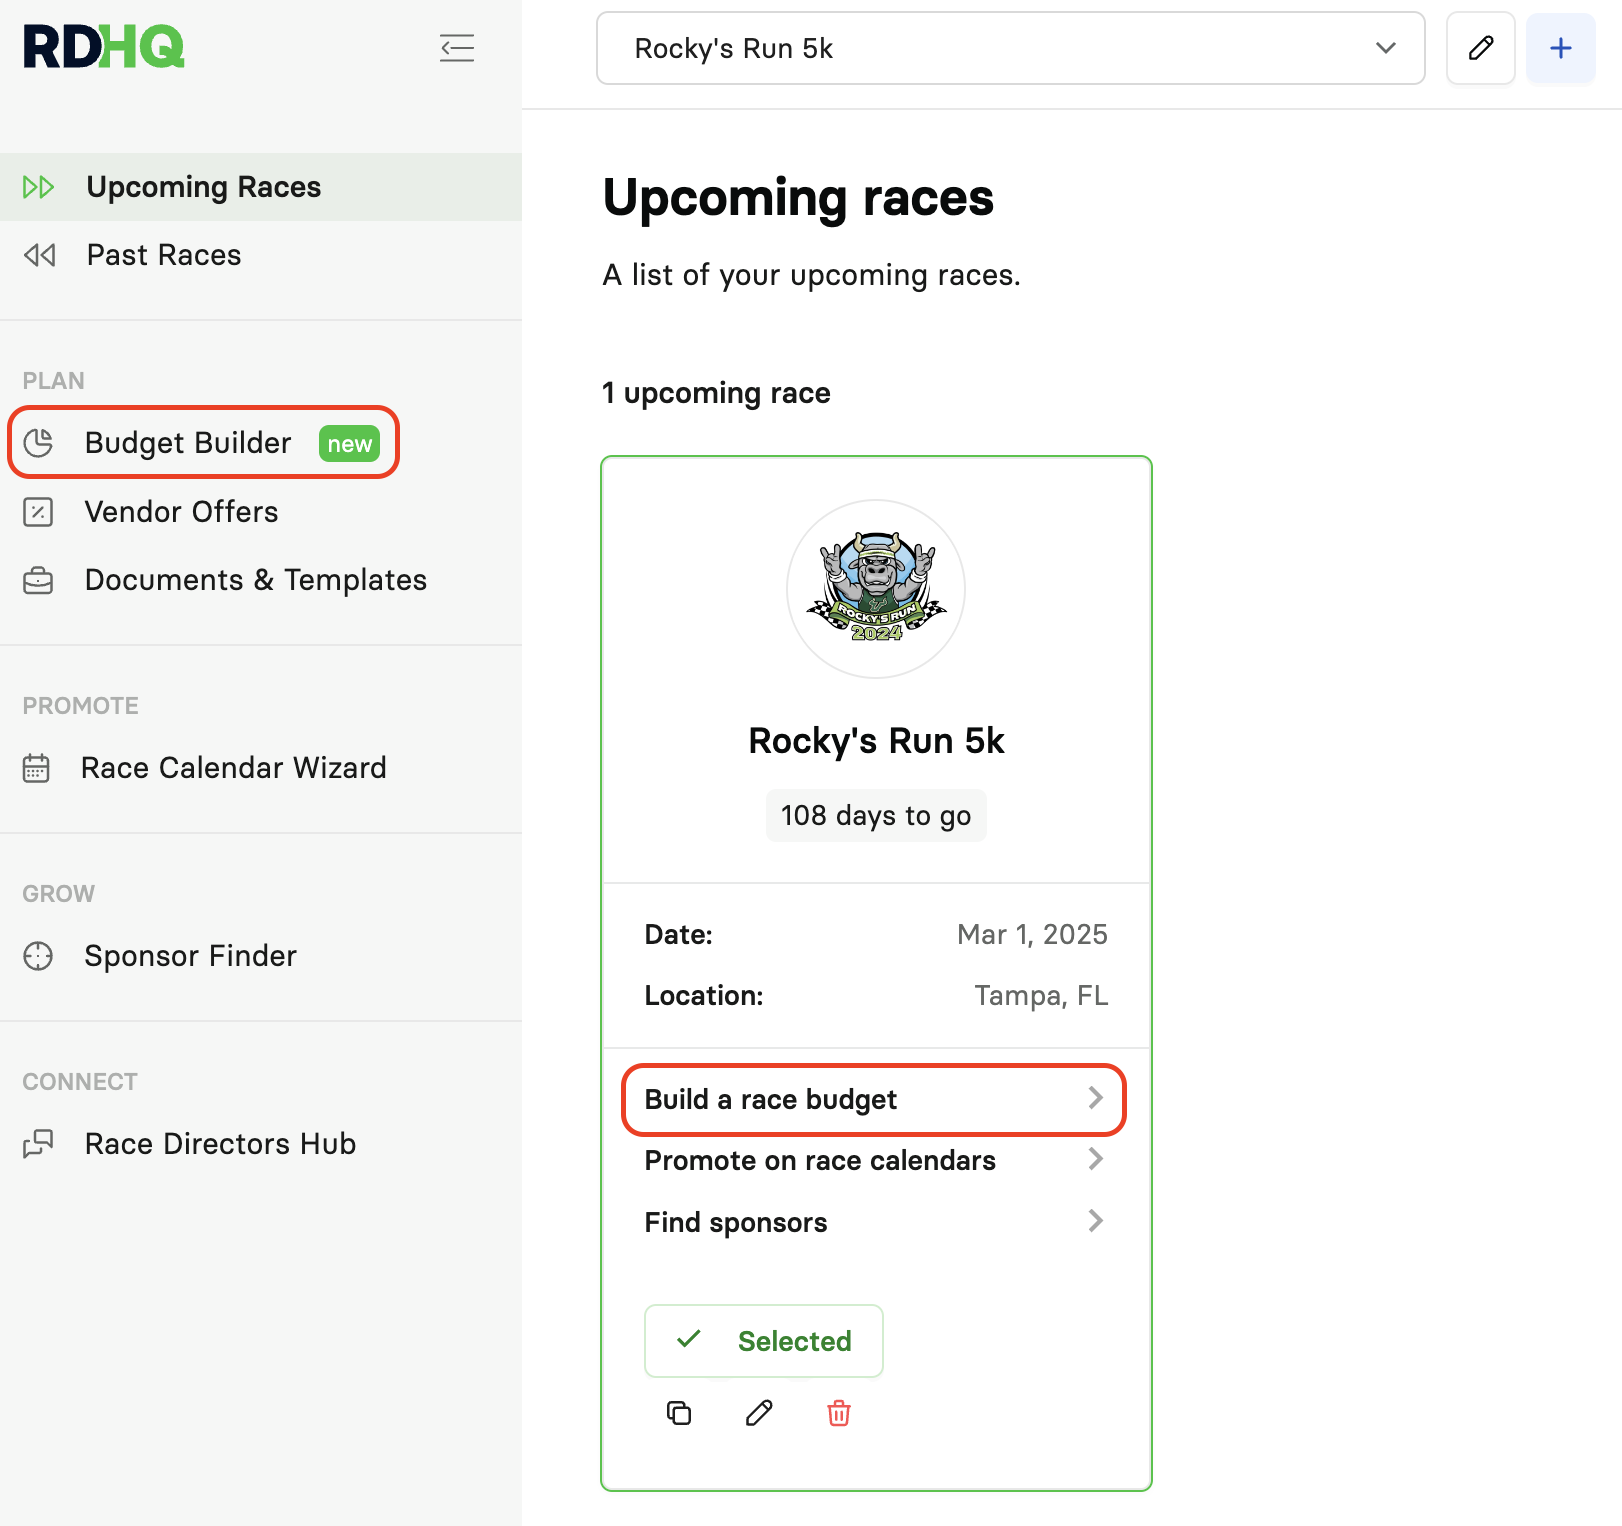Screen dimensions: 1622x1526
Task: Click the Rocky's Run race logo thumbnail
Action: coord(876,588)
